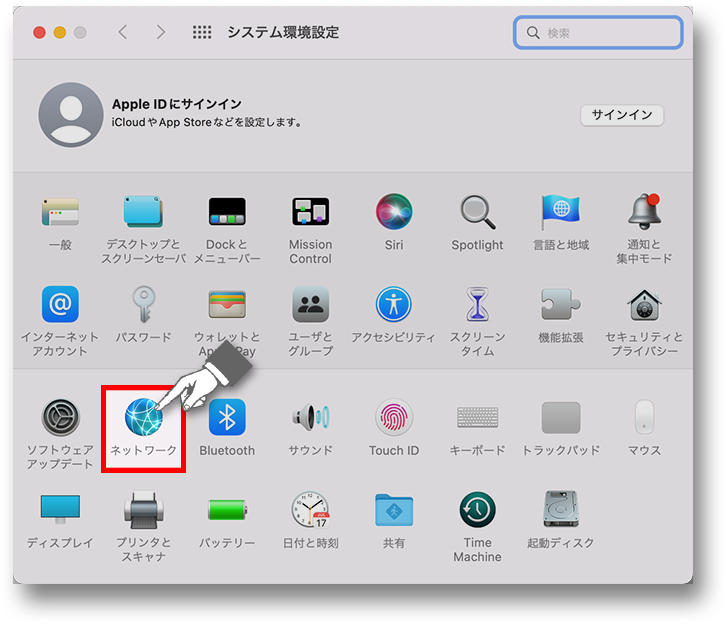
Task: Open Bluetooth preferences
Action: coord(227,417)
